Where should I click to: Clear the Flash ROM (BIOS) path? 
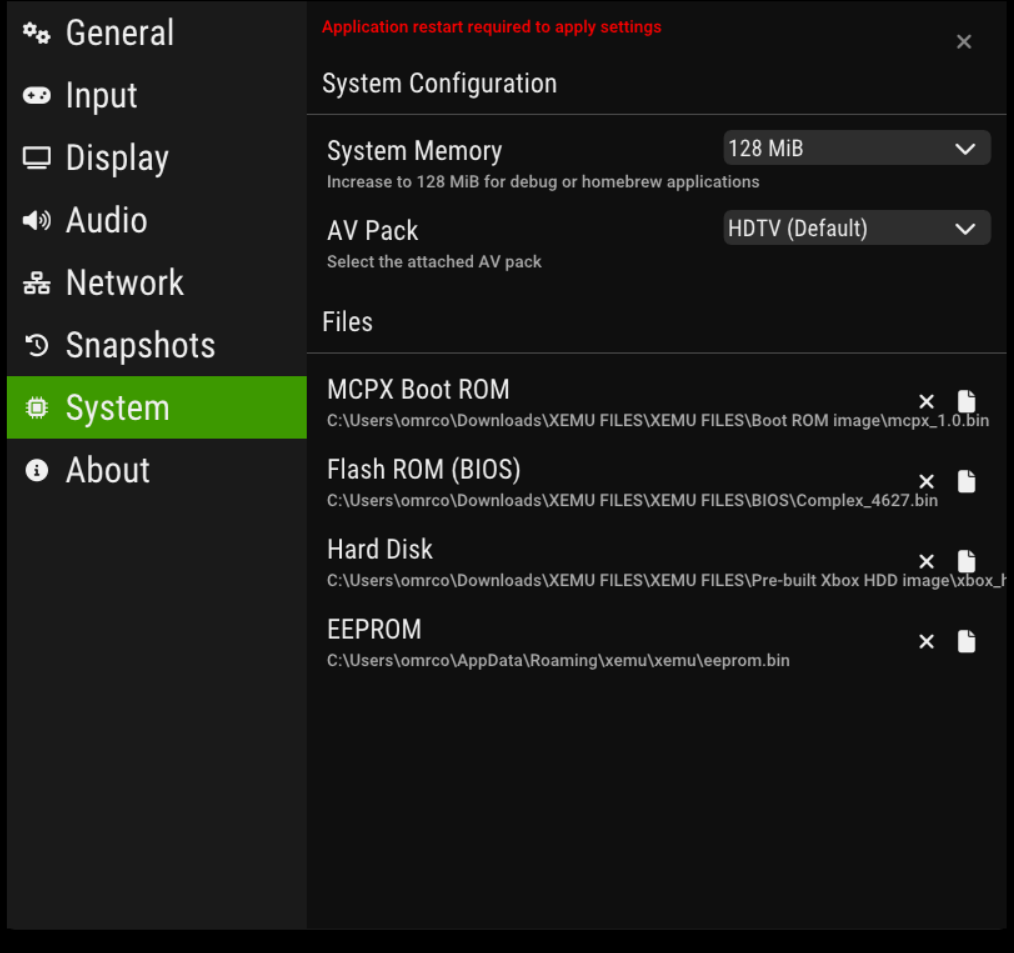tap(926, 482)
